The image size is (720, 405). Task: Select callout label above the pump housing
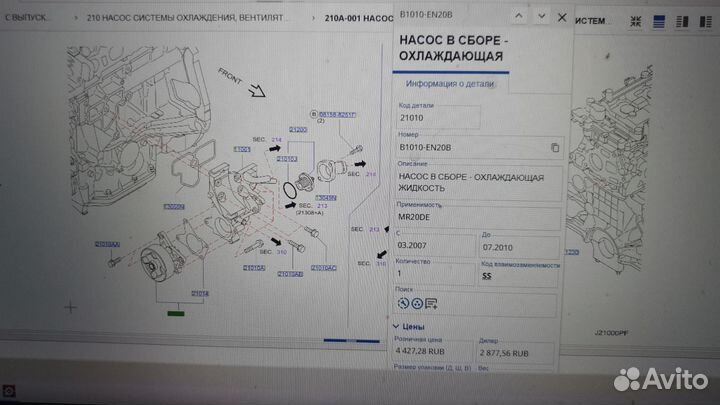click(x=242, y=149)
